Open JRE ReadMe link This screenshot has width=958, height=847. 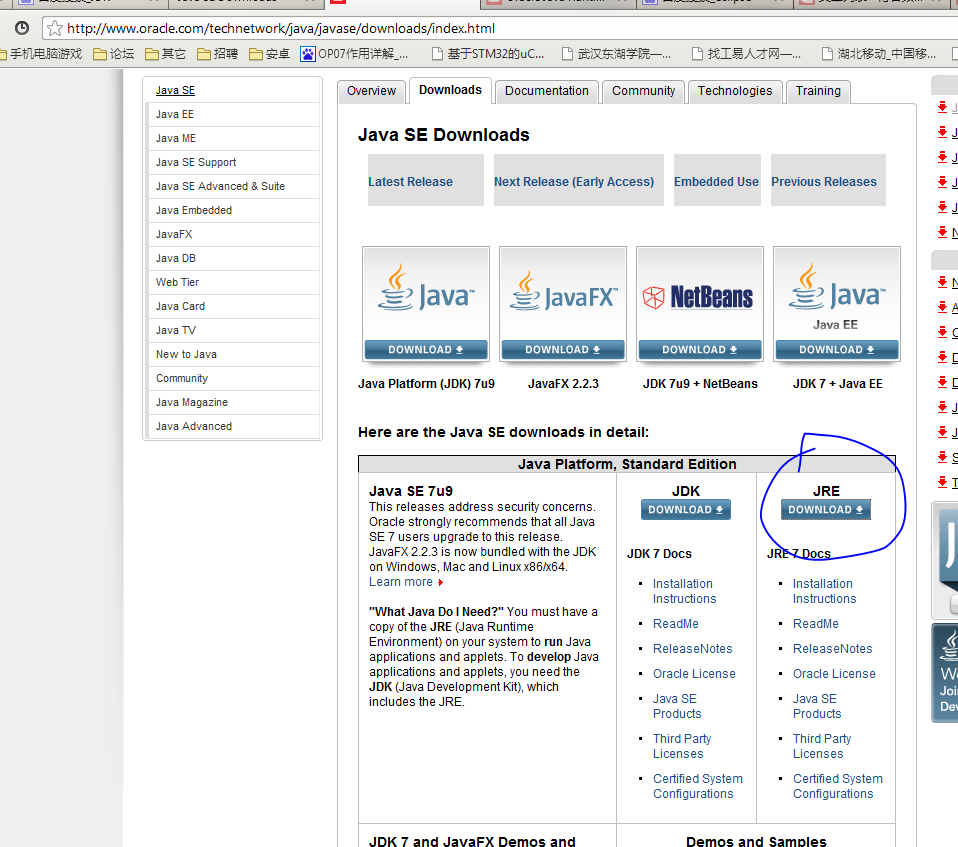[x=816, y=624]
